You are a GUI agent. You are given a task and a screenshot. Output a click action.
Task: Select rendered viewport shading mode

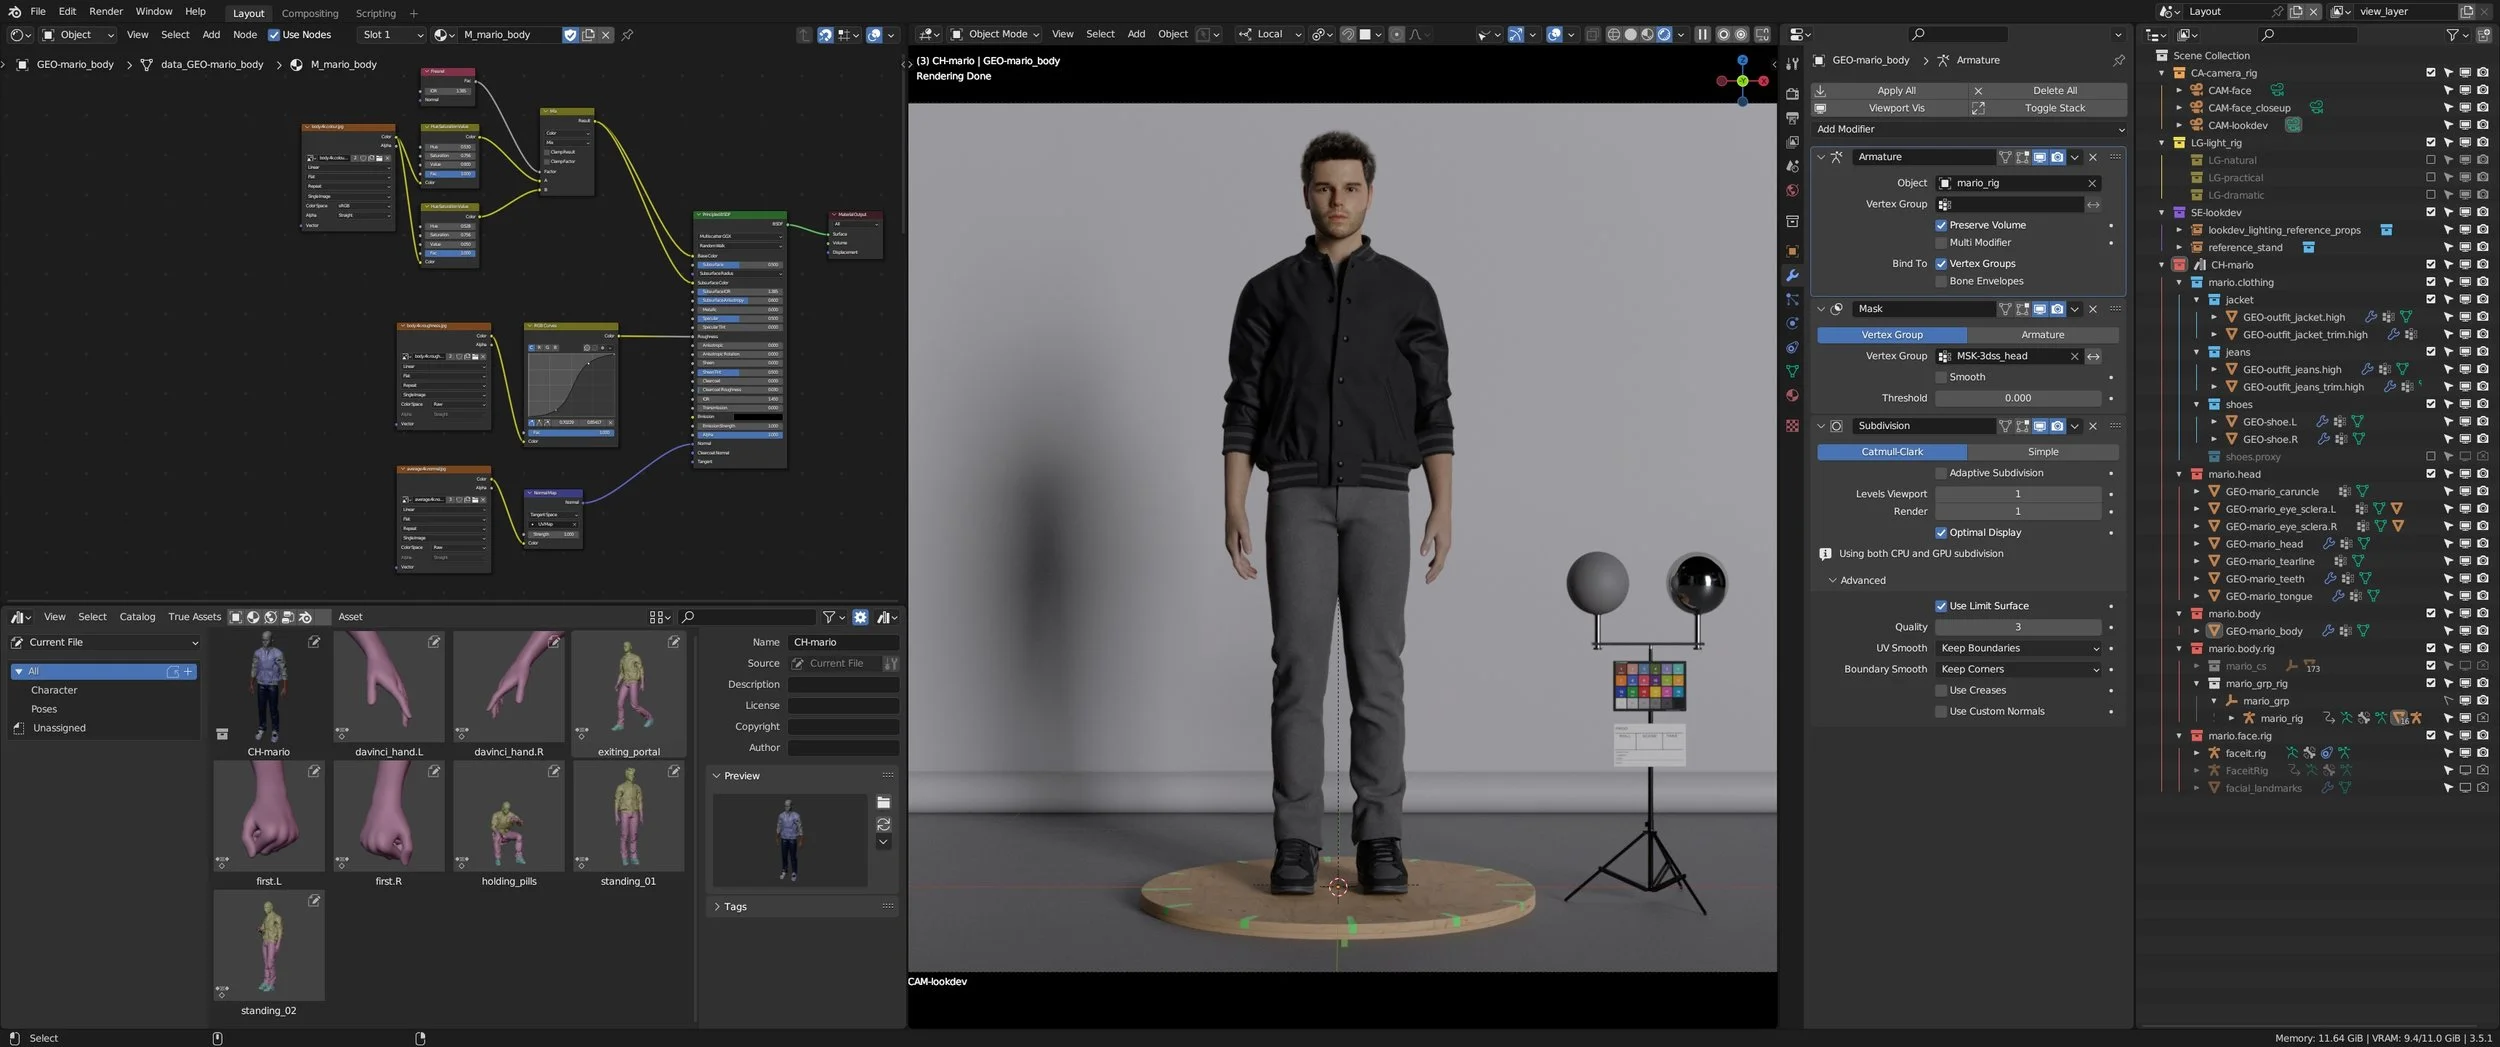pos(1664,34)
